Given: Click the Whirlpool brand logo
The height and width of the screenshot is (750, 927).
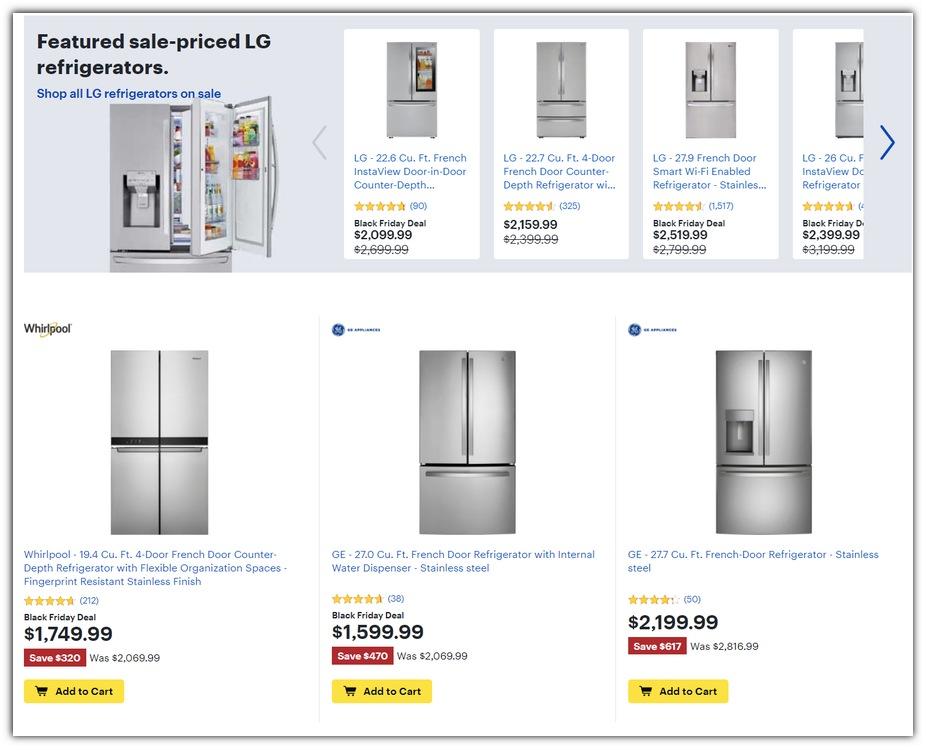Looking at the screenshot, I should pos(48,329).
